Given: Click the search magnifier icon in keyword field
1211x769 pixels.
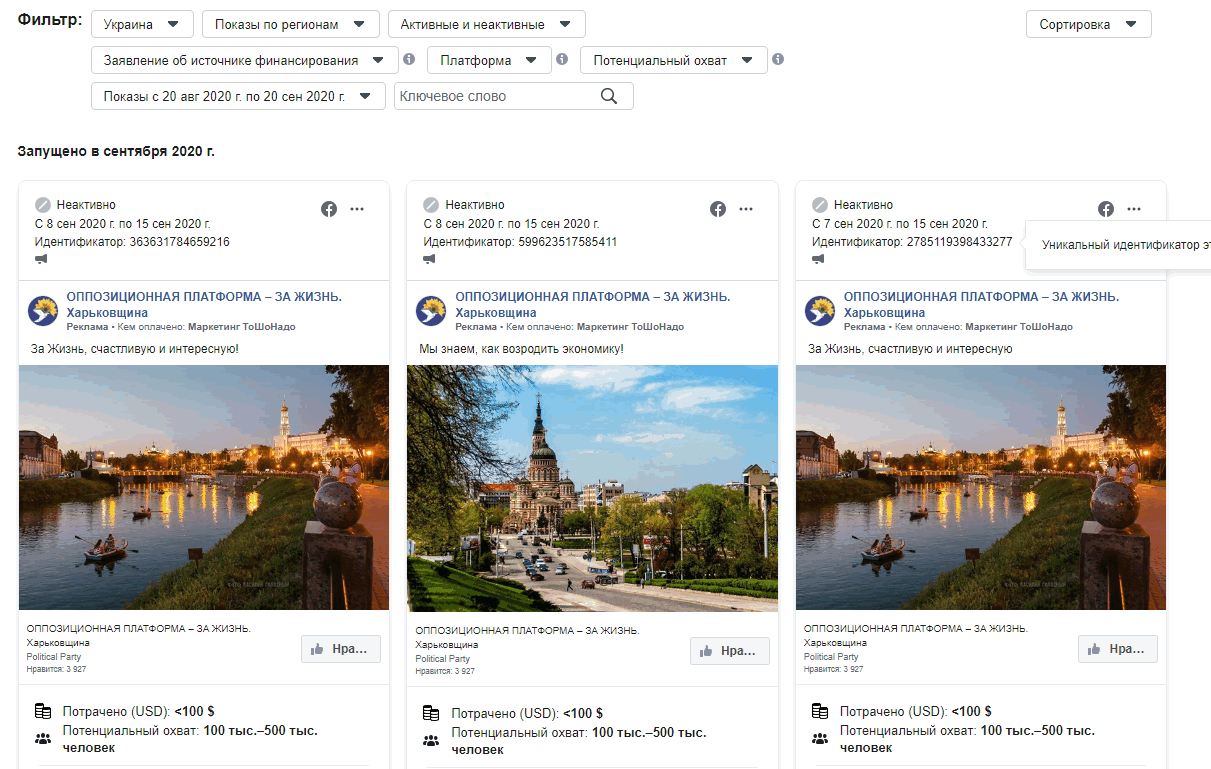Looking at the screenshot, I should (x=609, y=96).
